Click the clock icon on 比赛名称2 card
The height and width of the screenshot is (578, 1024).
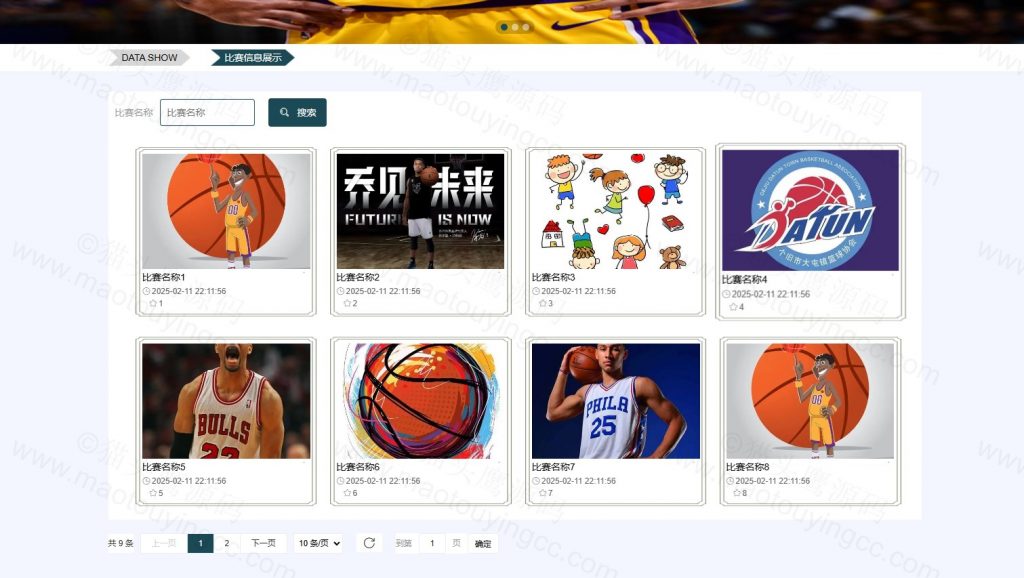click(340, 291)
